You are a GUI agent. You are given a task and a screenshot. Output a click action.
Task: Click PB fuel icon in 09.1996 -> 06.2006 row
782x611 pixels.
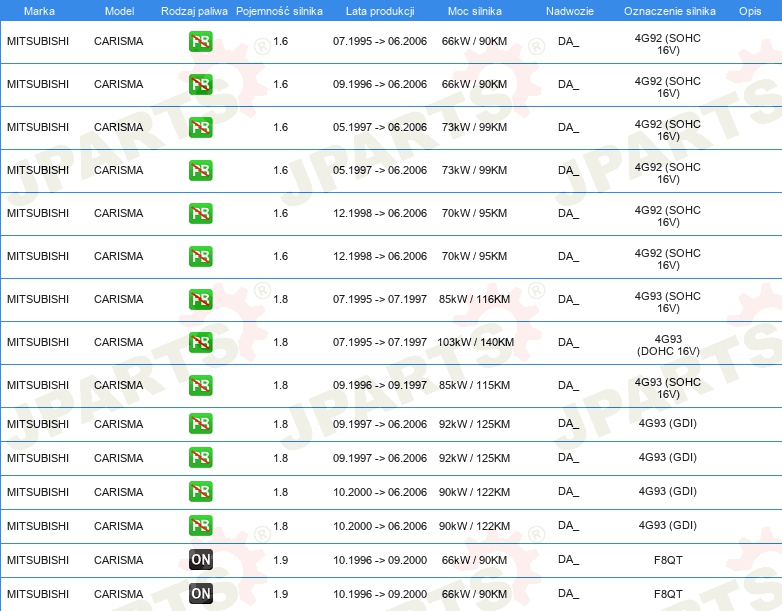point(201,85)
